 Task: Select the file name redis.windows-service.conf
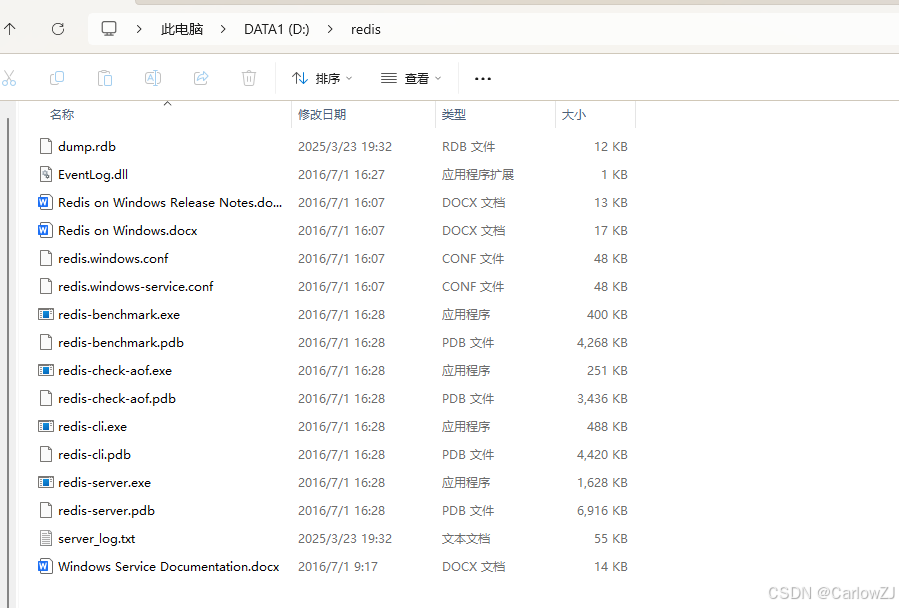(x=135, y=287)
